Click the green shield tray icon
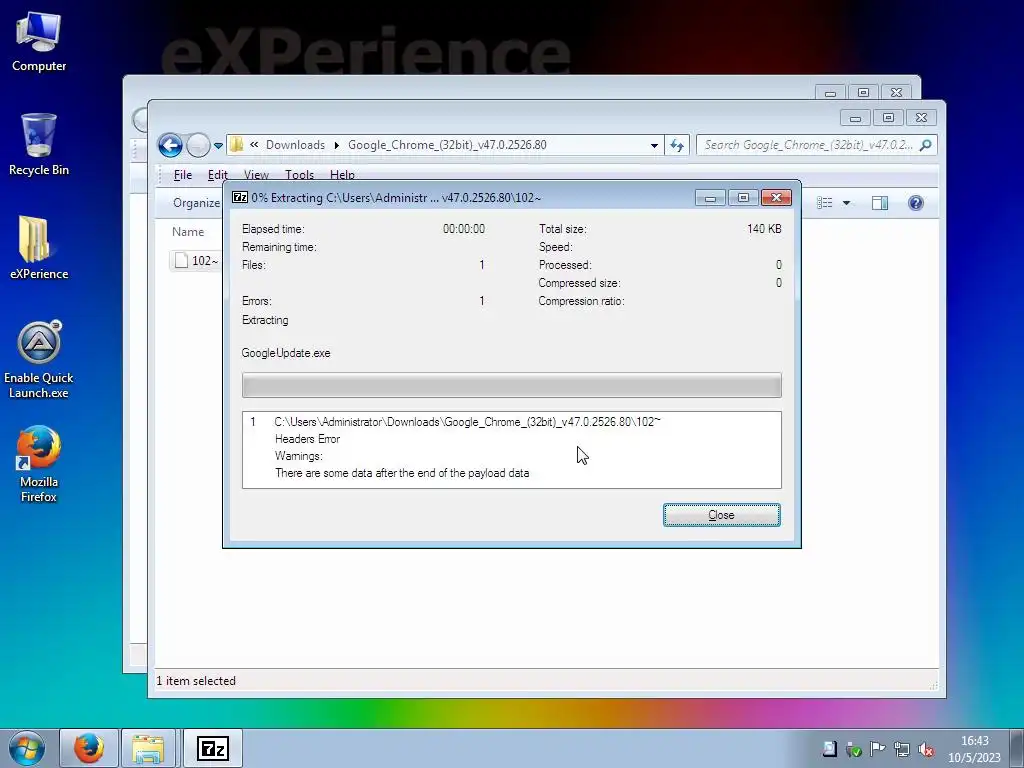Viewport: 1024px width, 768px height. click(853, 749)
